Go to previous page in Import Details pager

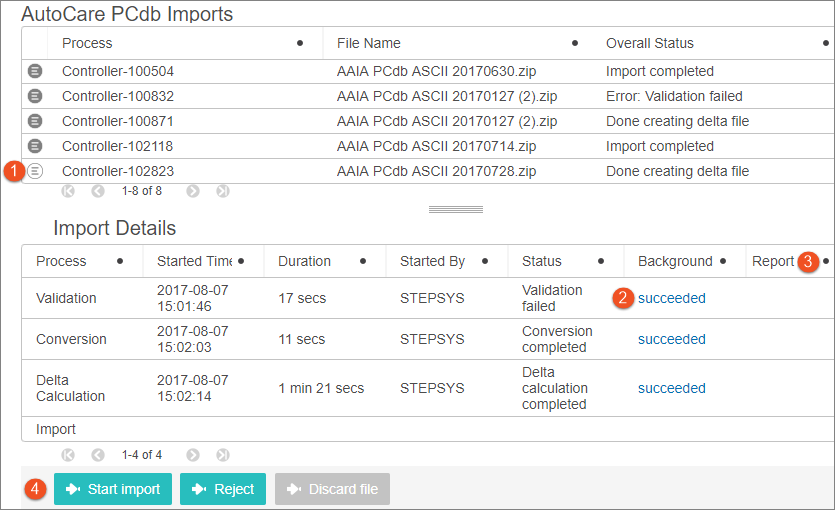pyautogui.click(x=97, y=455)
